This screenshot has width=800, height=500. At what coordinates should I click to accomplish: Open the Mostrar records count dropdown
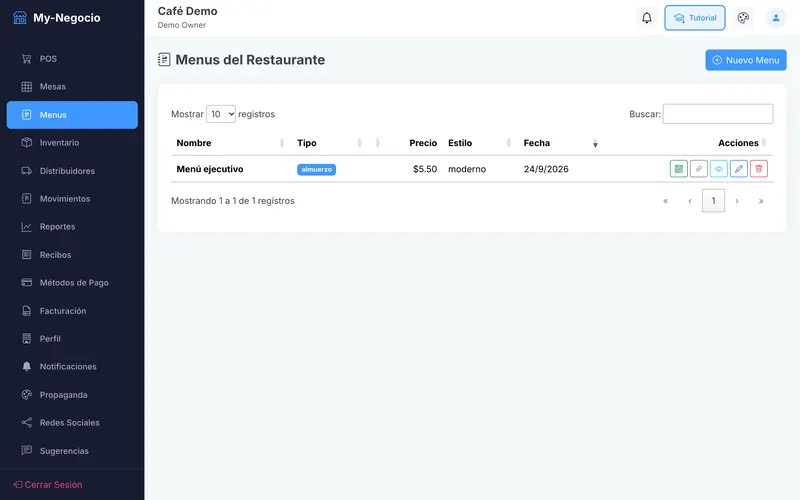click(220, 114)
